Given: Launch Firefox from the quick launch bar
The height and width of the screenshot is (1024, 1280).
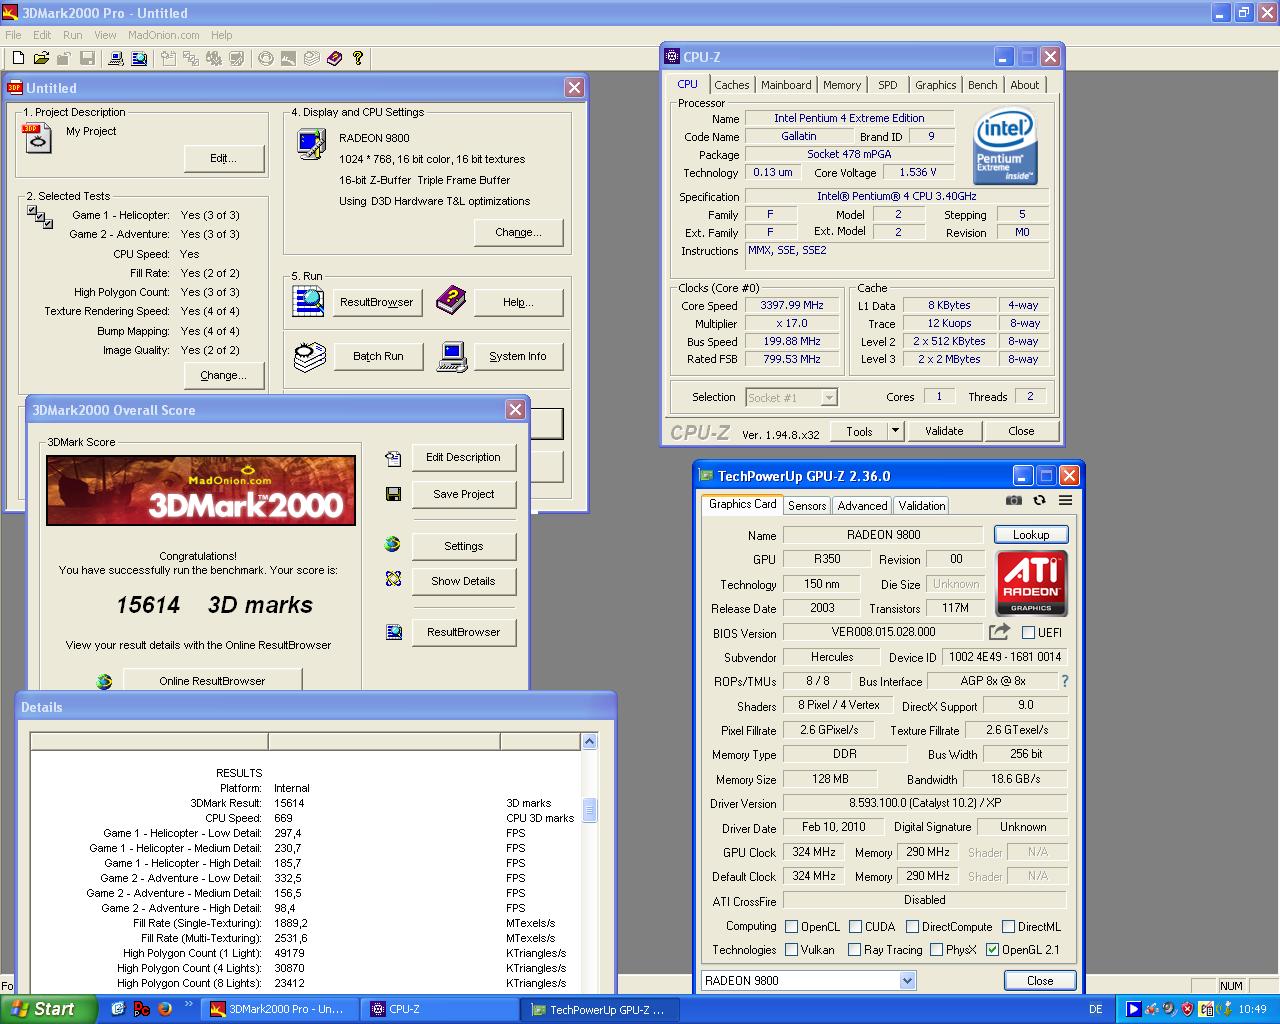Looking at the screenshot, I should point(165,1009).
